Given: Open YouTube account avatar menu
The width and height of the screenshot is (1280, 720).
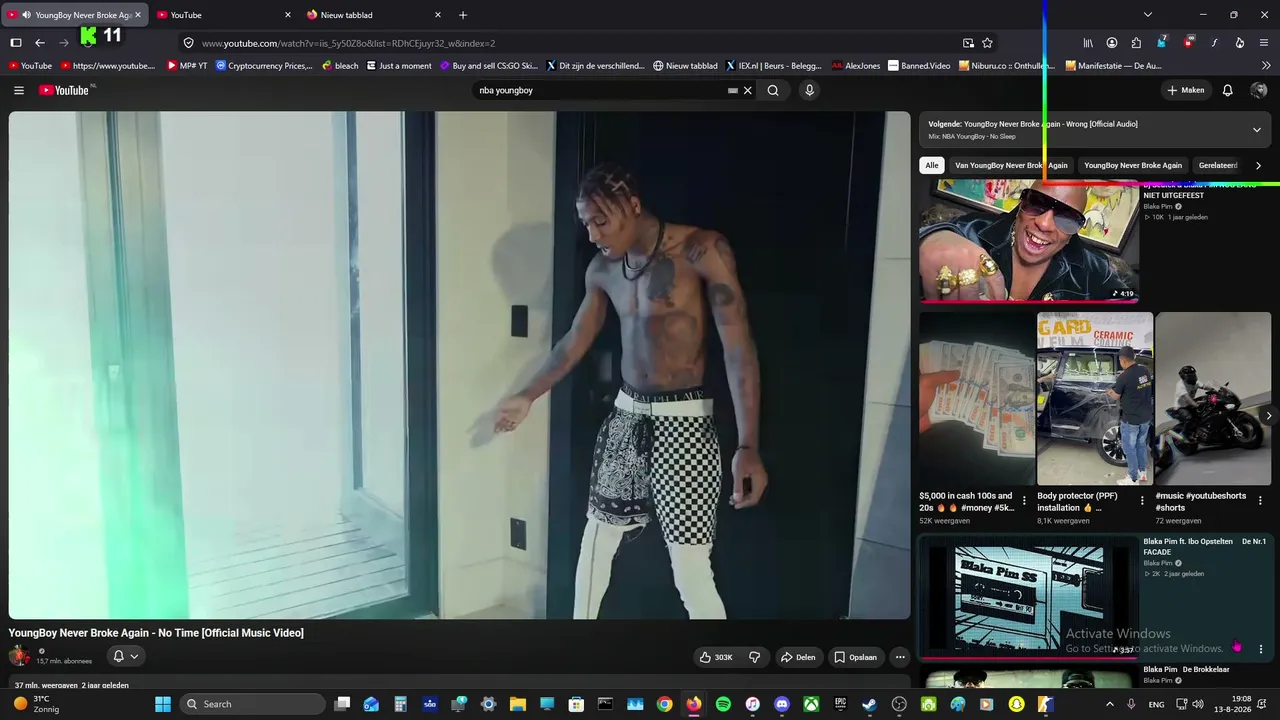Looking at the screenshot, I should click(x=1259, y=90).
